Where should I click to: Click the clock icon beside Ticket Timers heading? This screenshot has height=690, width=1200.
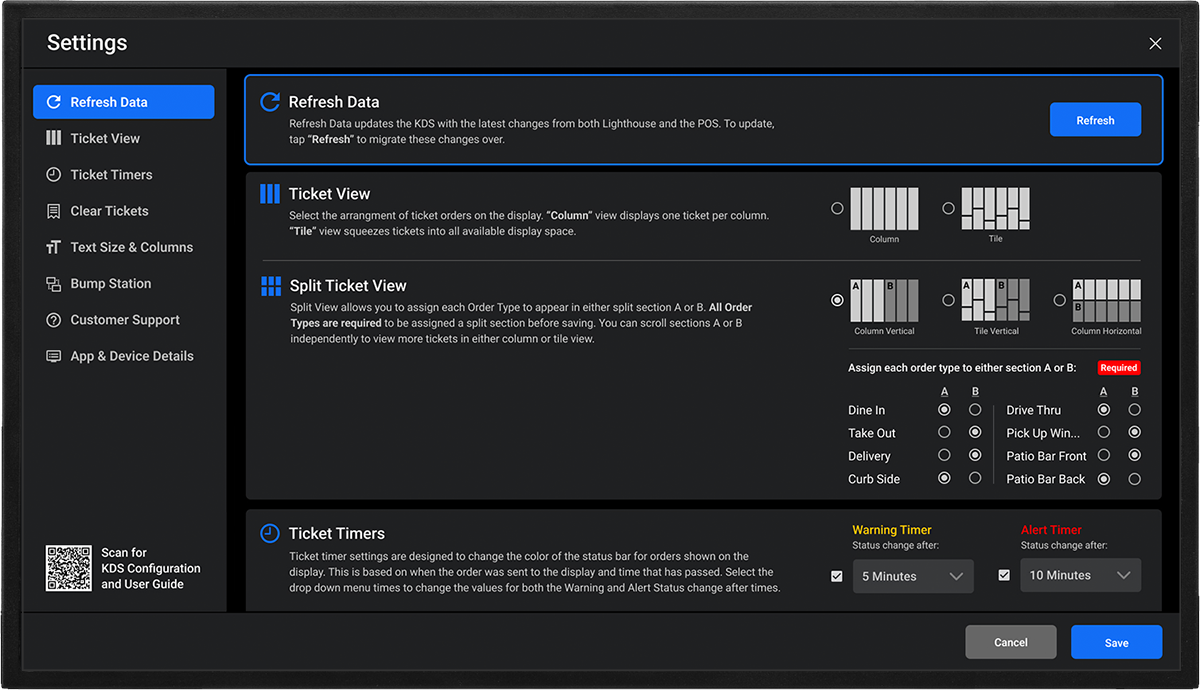pyautogui.click(x=270, y=534)
